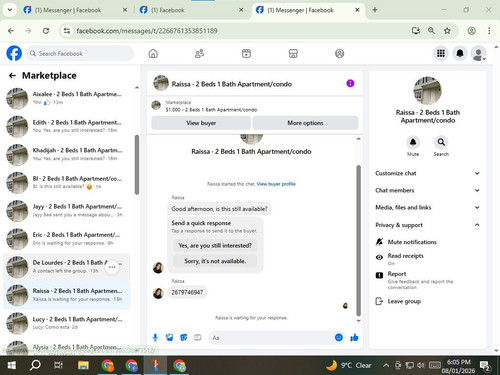Choose a GIF from the composer
Viewport: 500px width, 375px height.
click(198, 338)
